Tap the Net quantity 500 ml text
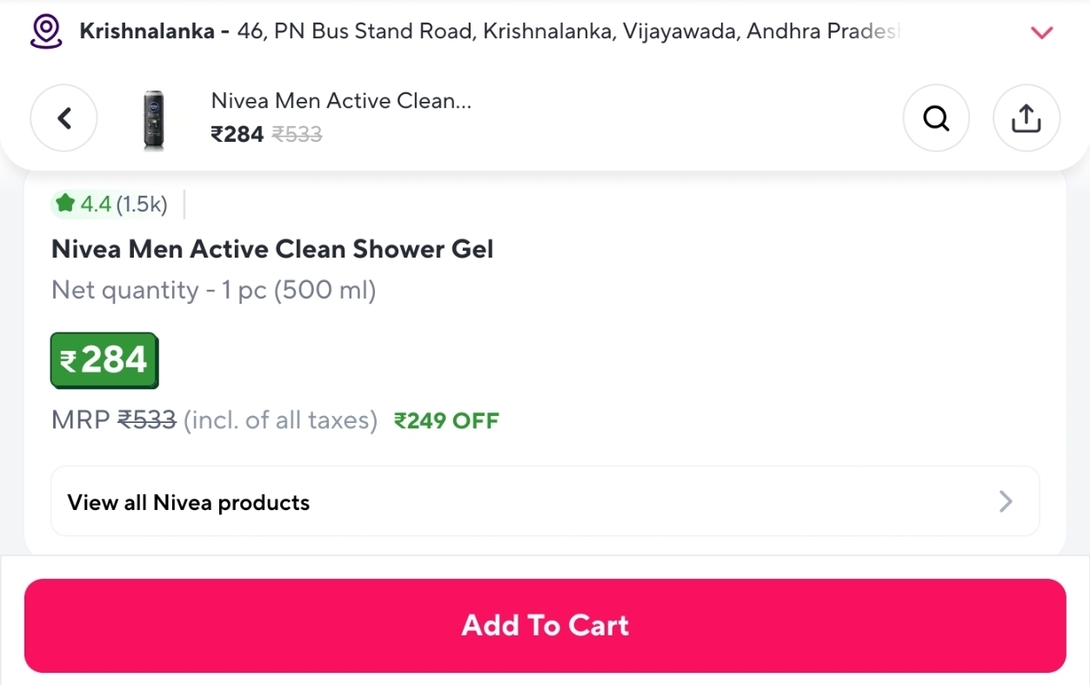 click(x=213, y=290)
